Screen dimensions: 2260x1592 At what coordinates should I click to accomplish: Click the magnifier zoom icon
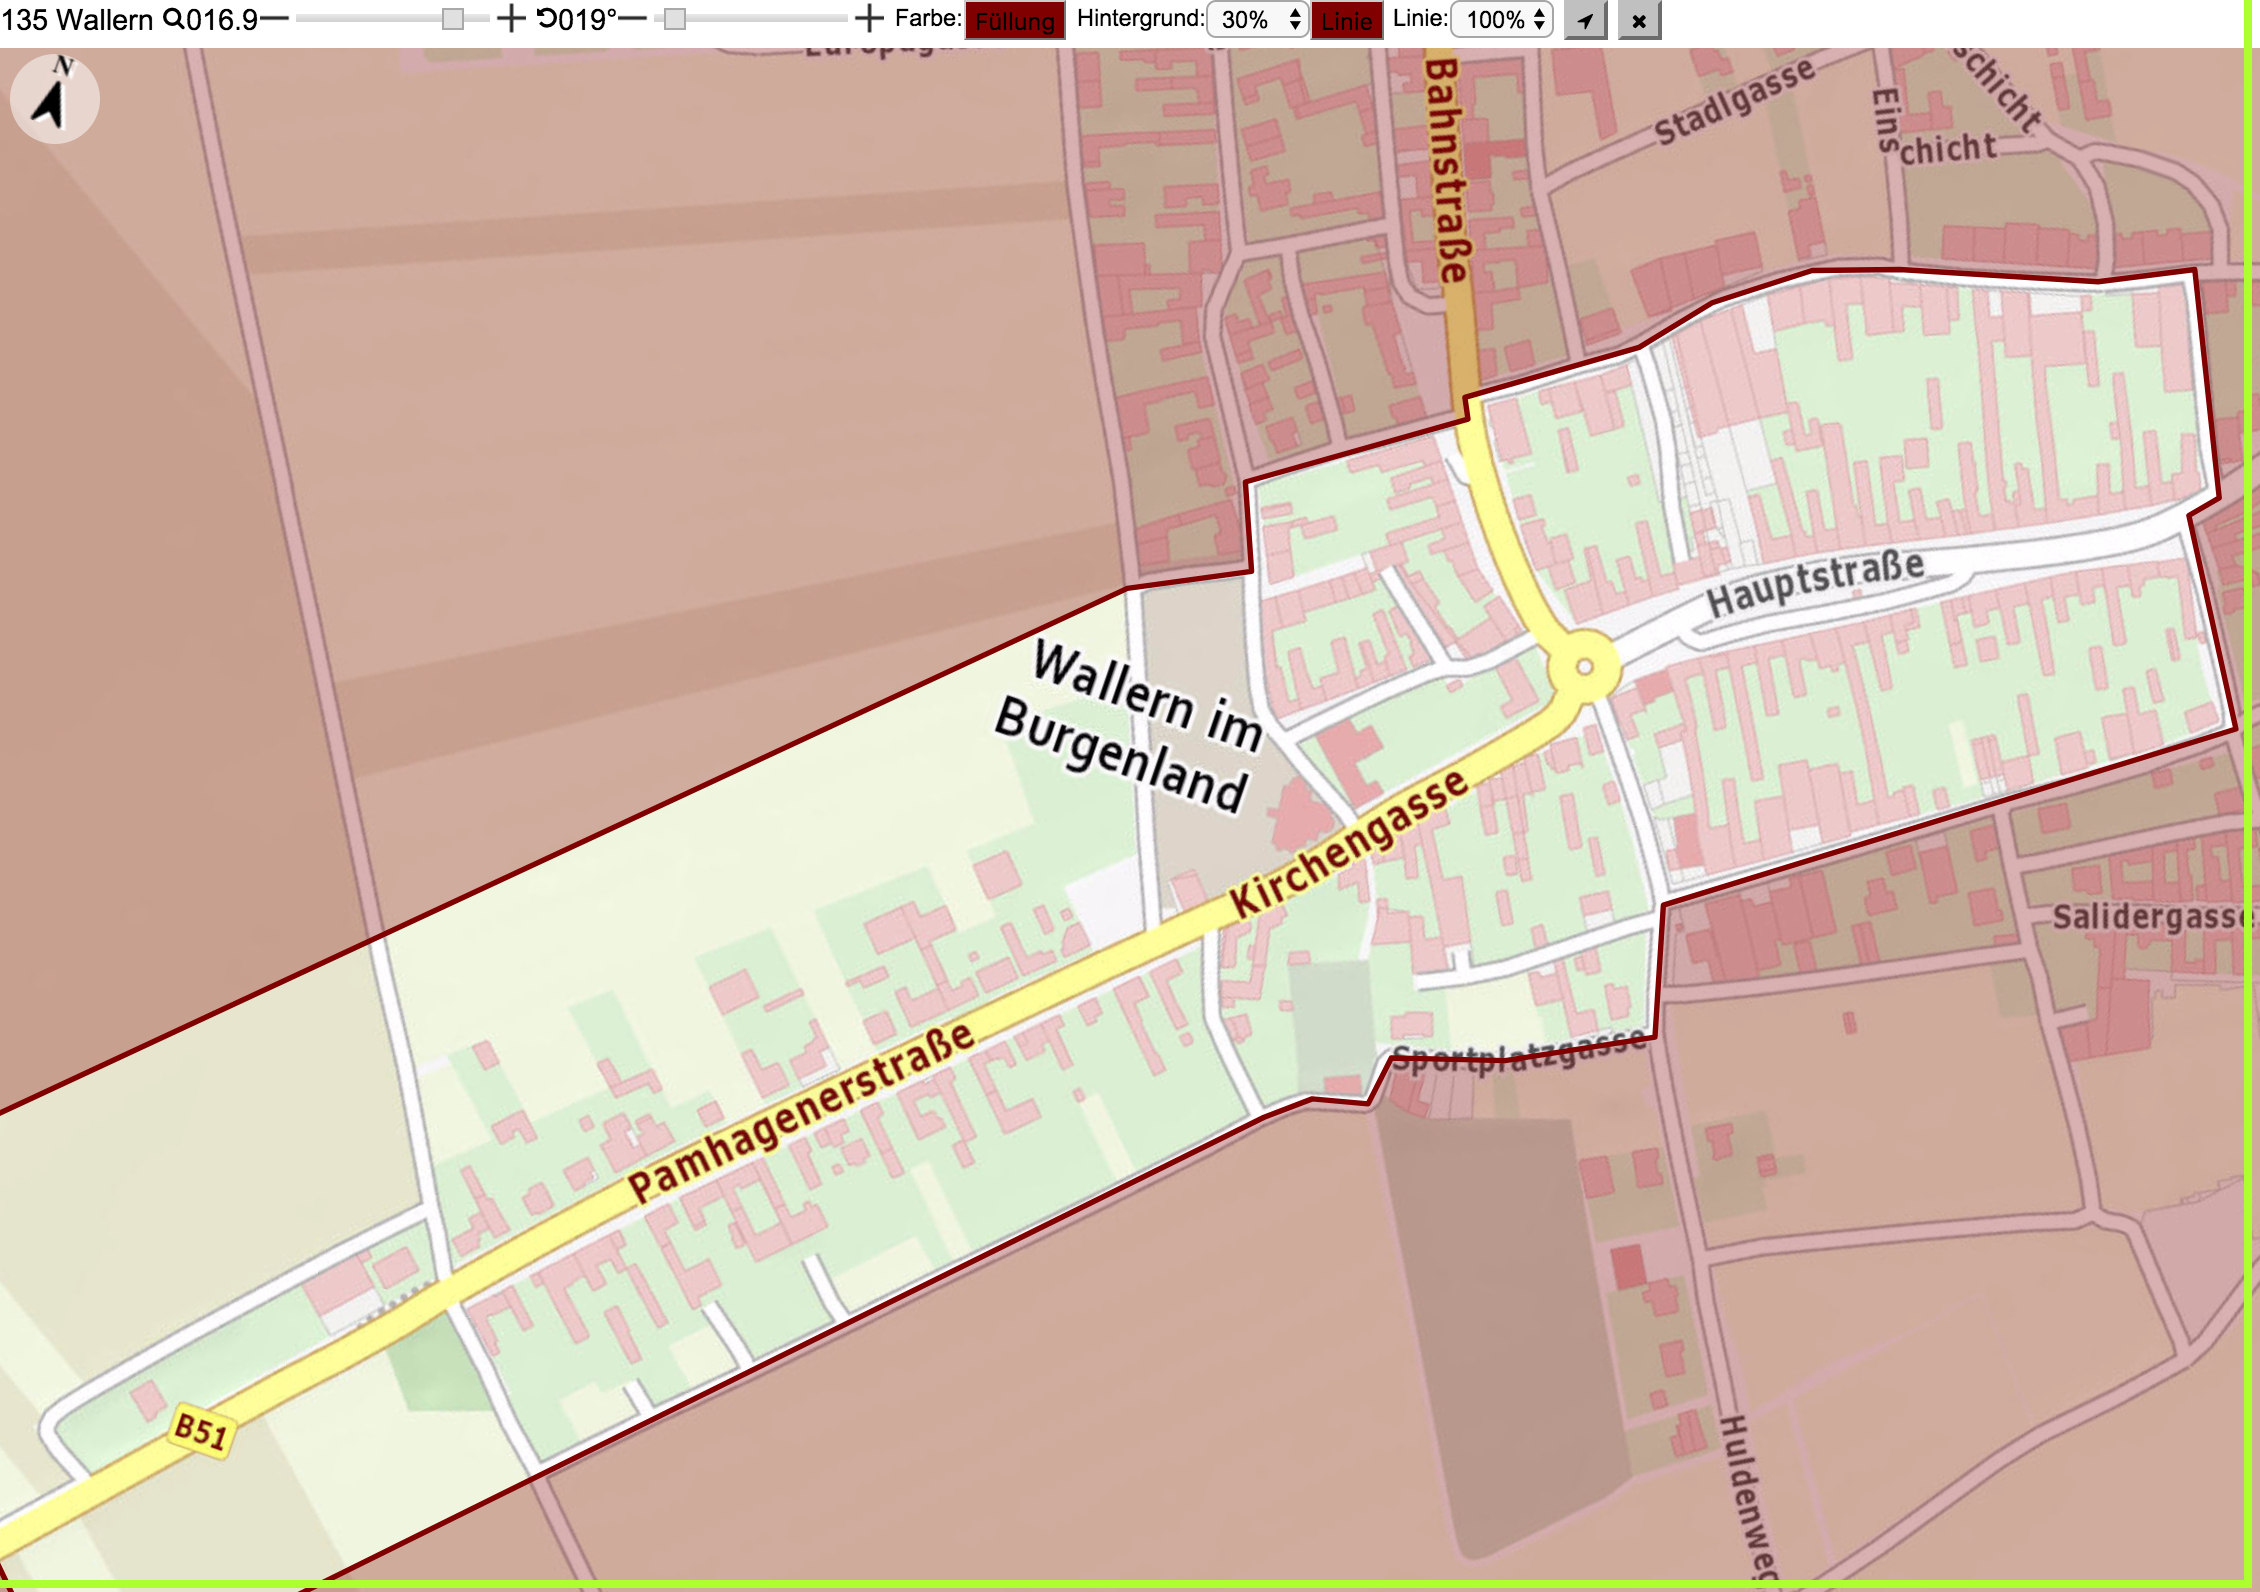(173, 19)
